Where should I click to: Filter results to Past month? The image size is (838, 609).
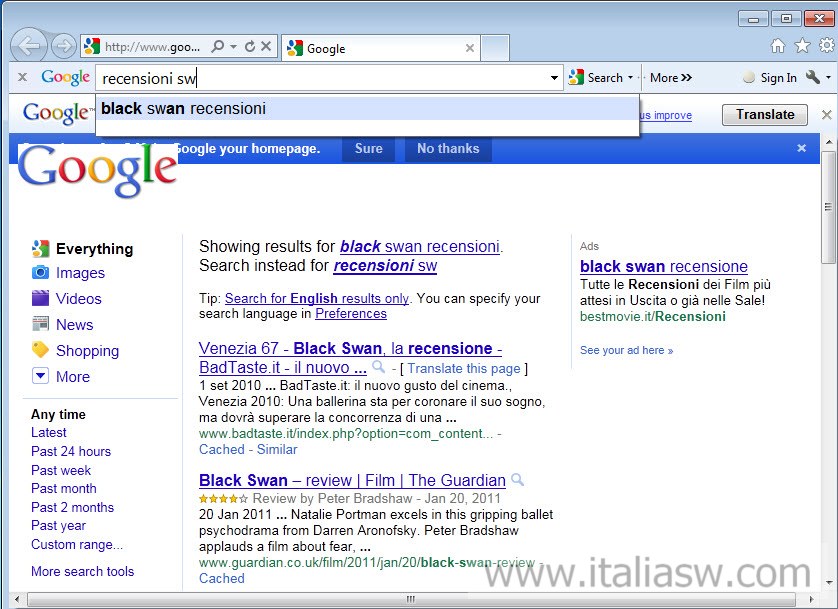[x=64, y=488]
